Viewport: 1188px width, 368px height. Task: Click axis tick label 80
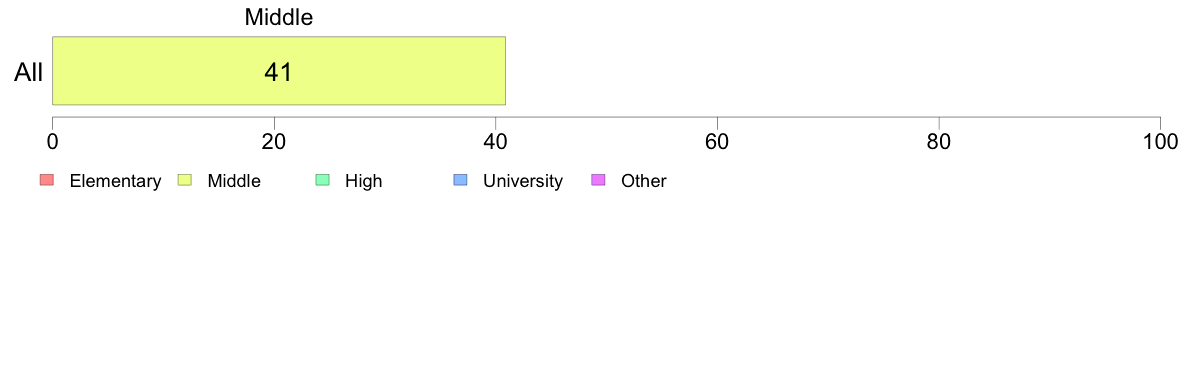click(939, 141)
